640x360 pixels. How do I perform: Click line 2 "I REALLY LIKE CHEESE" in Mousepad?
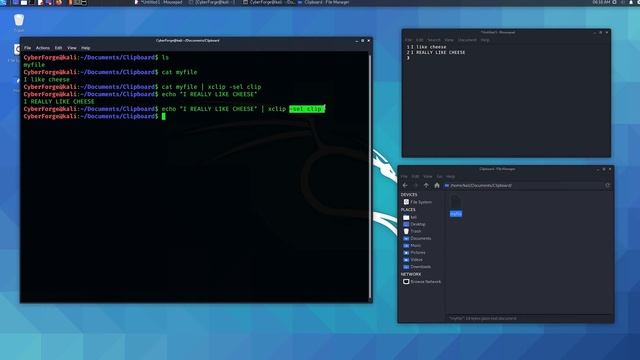[438, 52]
